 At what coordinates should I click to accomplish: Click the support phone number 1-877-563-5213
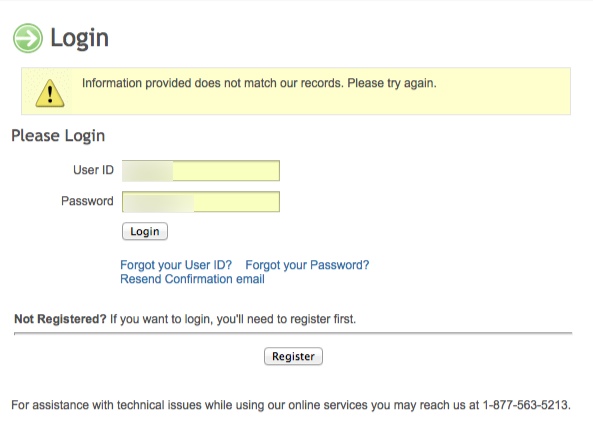coord(525,405)
